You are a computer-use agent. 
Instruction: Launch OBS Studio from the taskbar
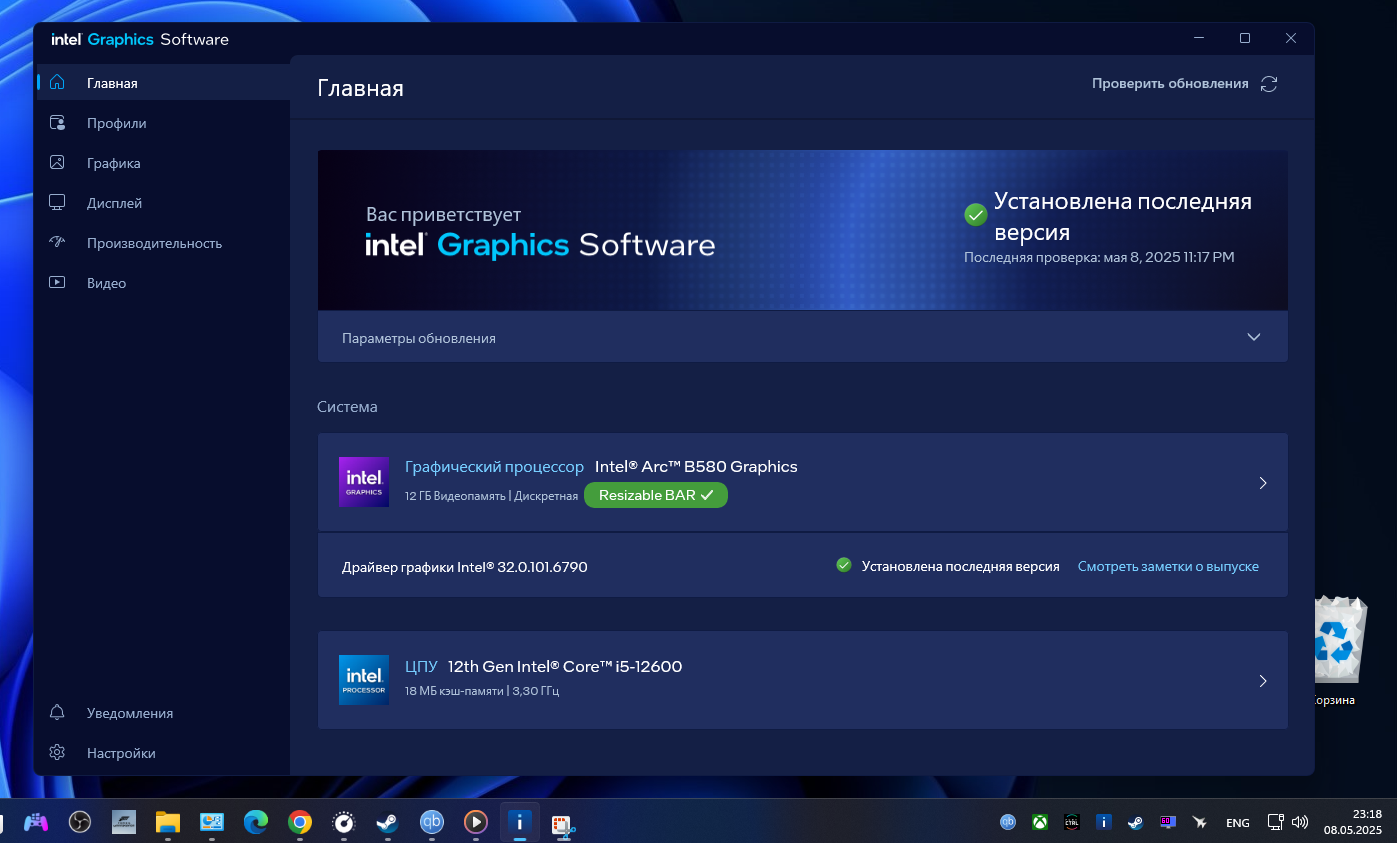point(80,822)
